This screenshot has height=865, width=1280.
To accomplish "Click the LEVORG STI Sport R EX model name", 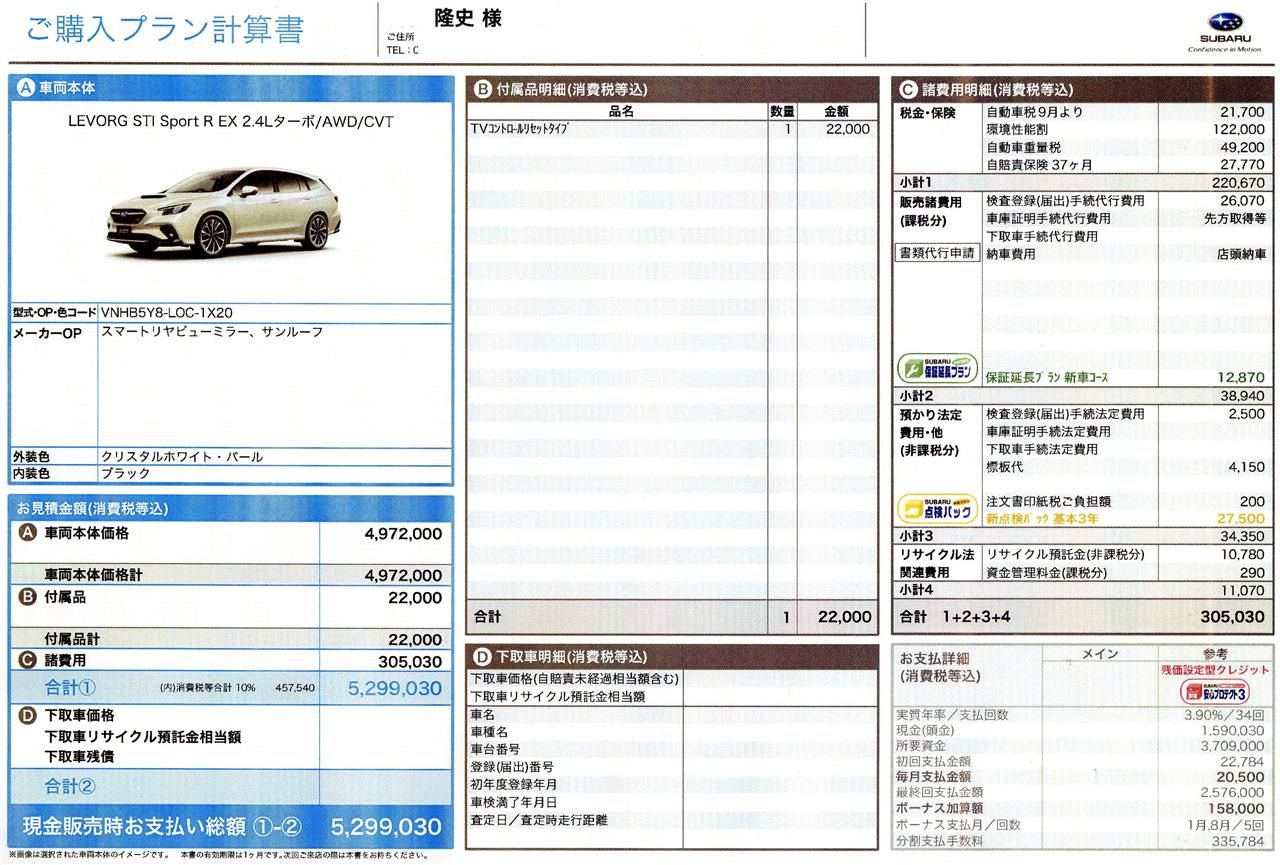I will 231,122.
